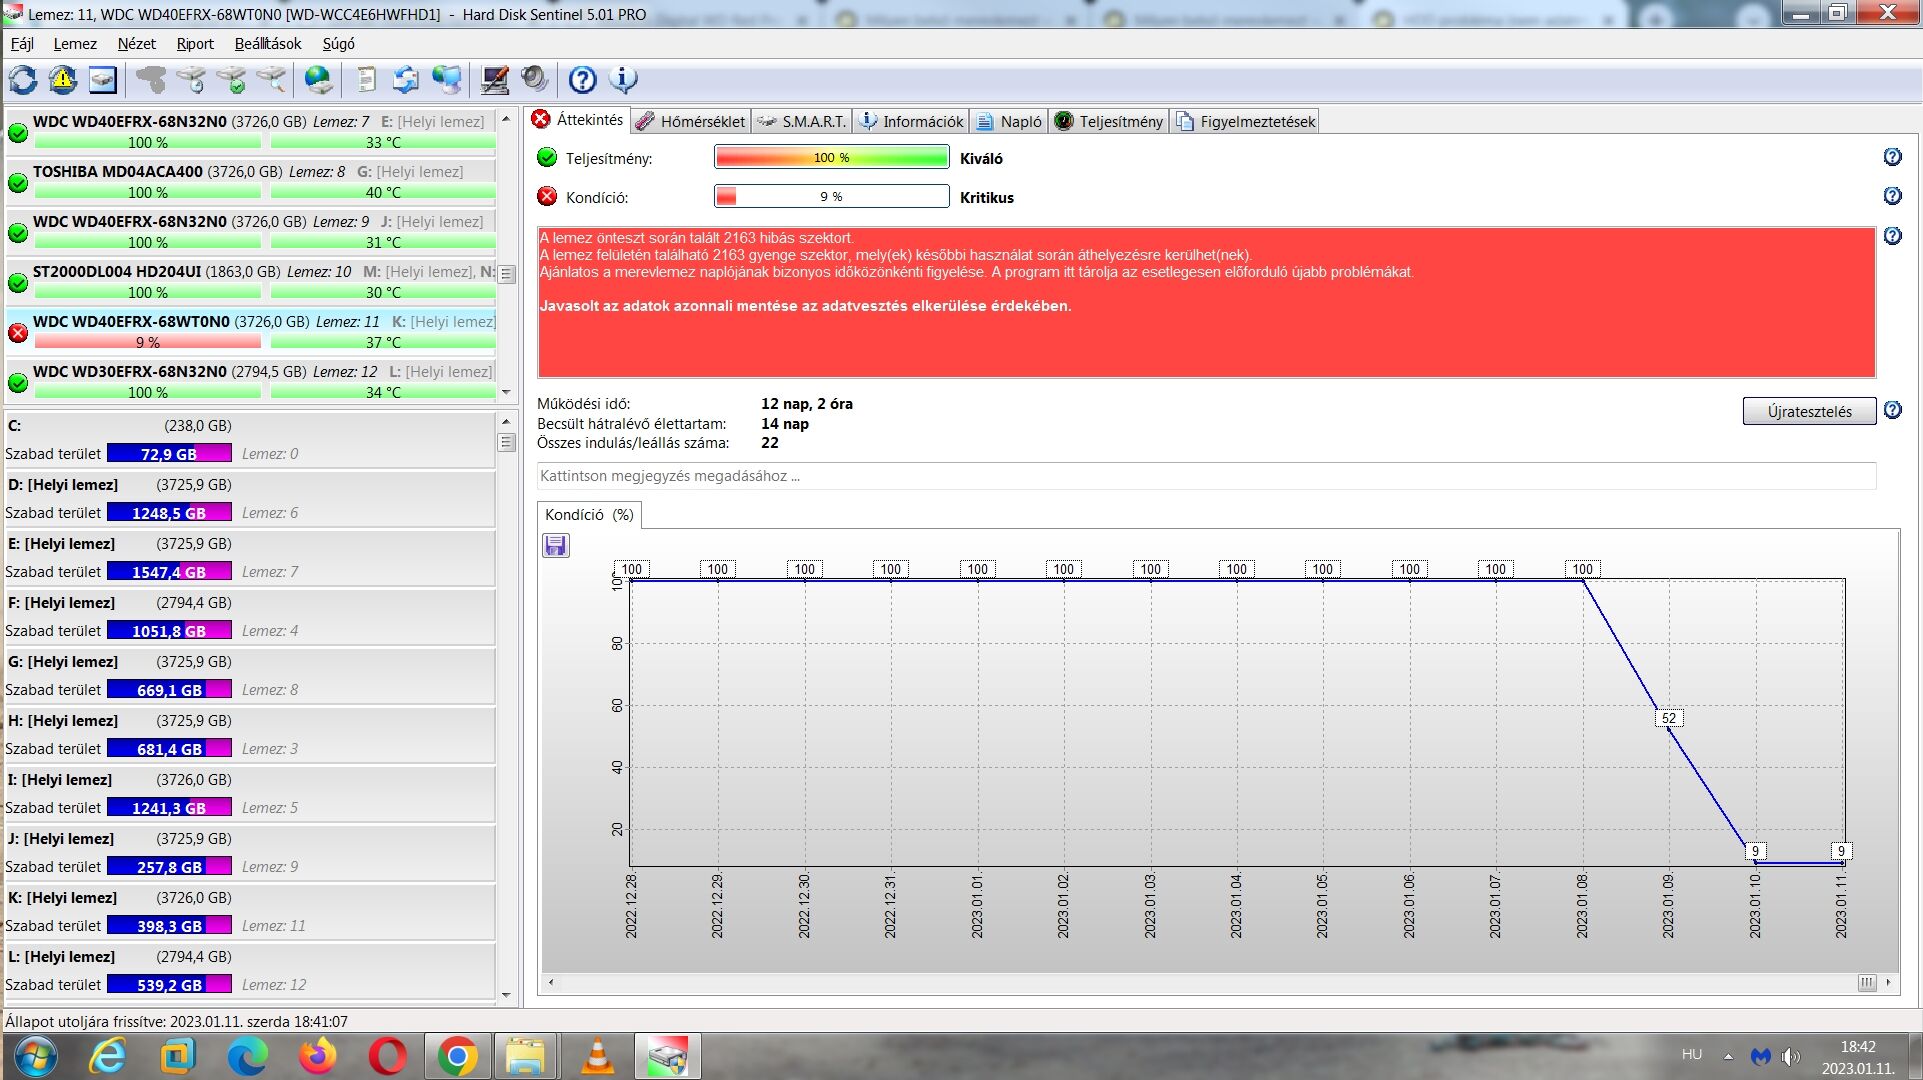Click the disk with magnifier surface test icon

point(271,80)
